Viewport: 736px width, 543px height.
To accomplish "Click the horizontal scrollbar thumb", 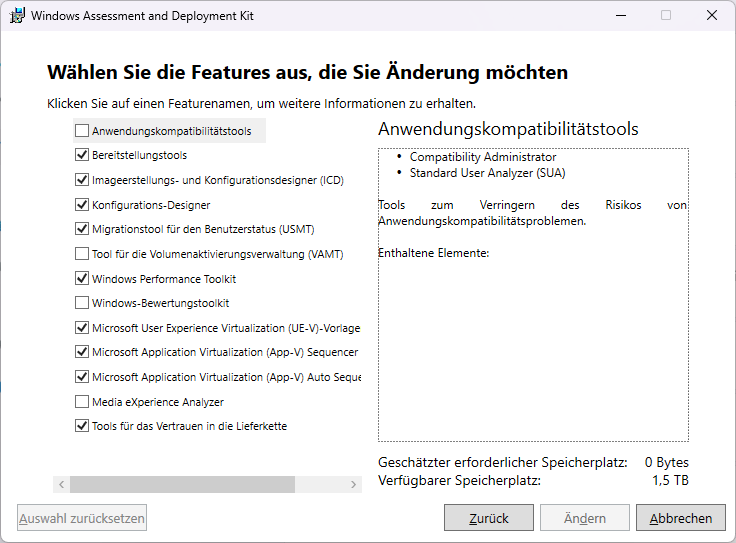I will tap(182, 484).
